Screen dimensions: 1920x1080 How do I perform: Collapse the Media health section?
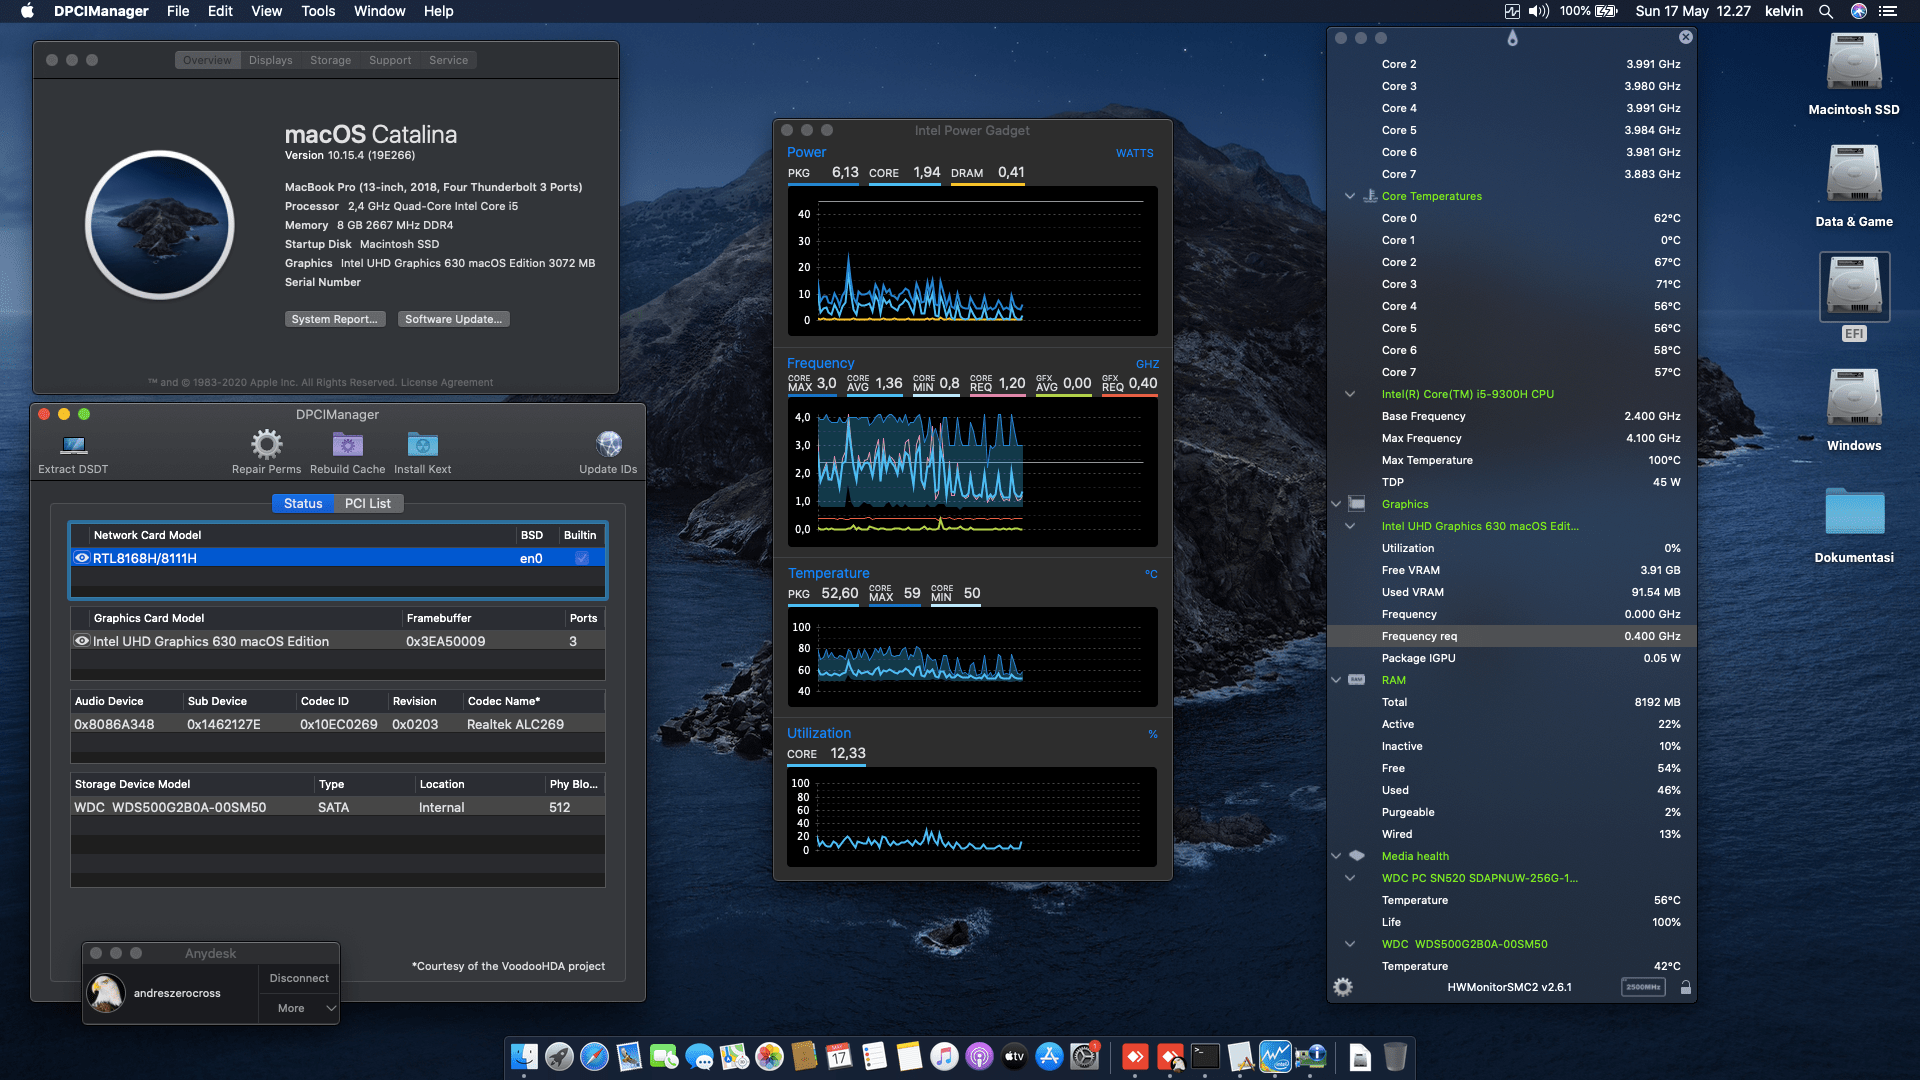(1336, 856)
